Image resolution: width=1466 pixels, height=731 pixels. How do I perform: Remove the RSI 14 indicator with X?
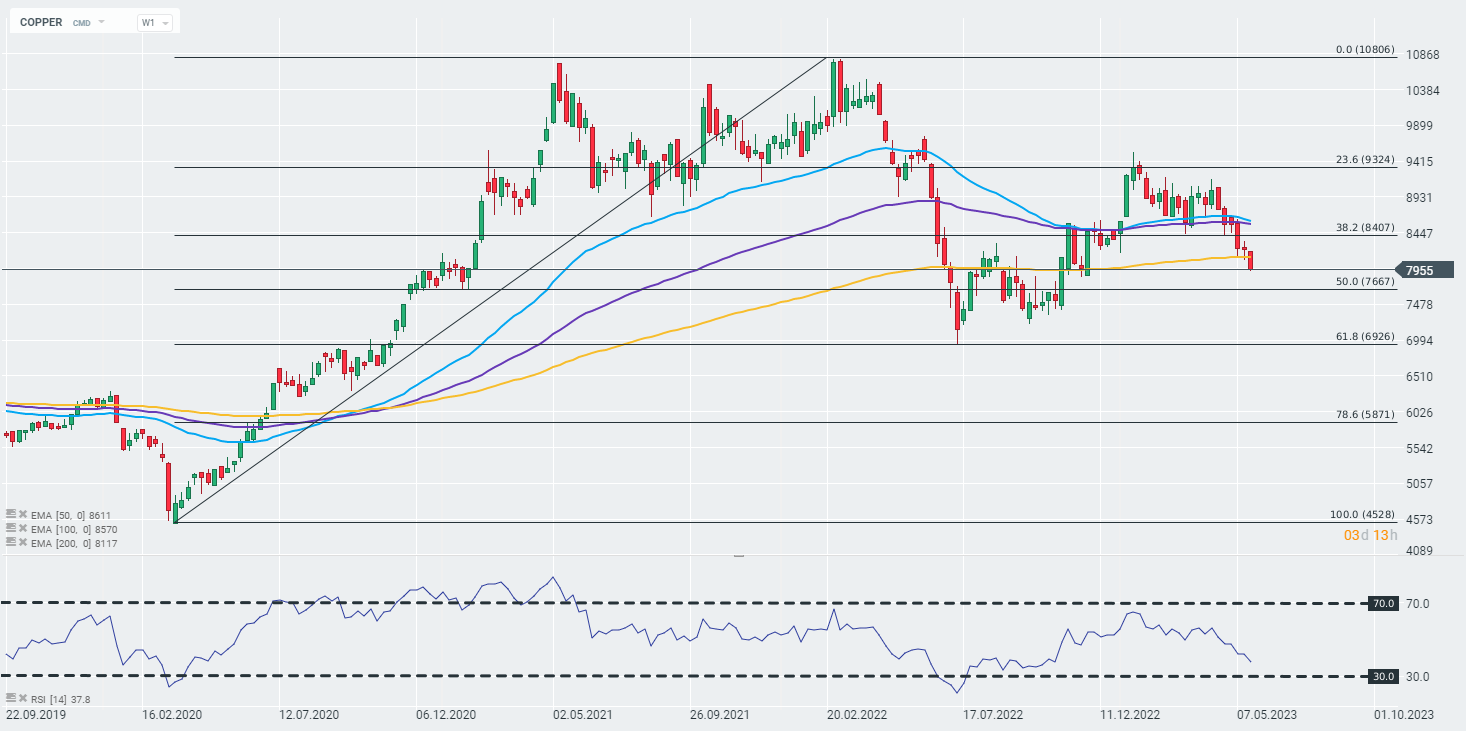(x=23, y=699)
